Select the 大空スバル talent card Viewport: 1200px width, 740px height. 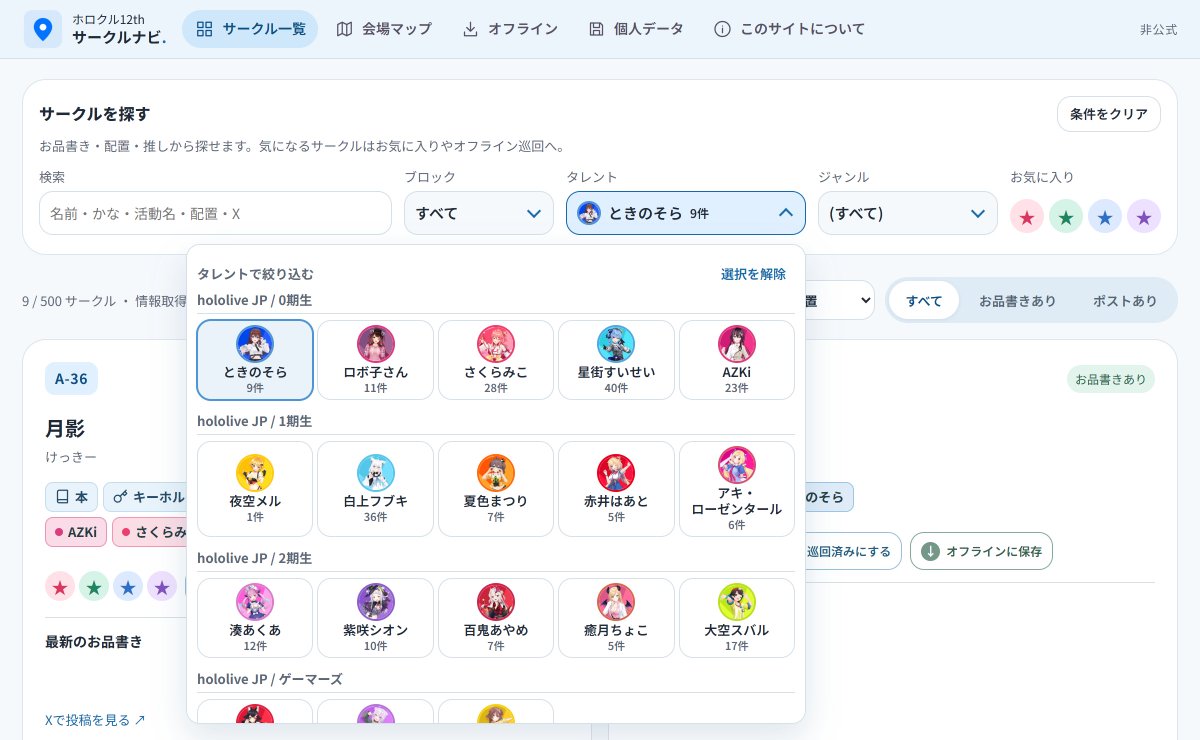coord(737,618)
